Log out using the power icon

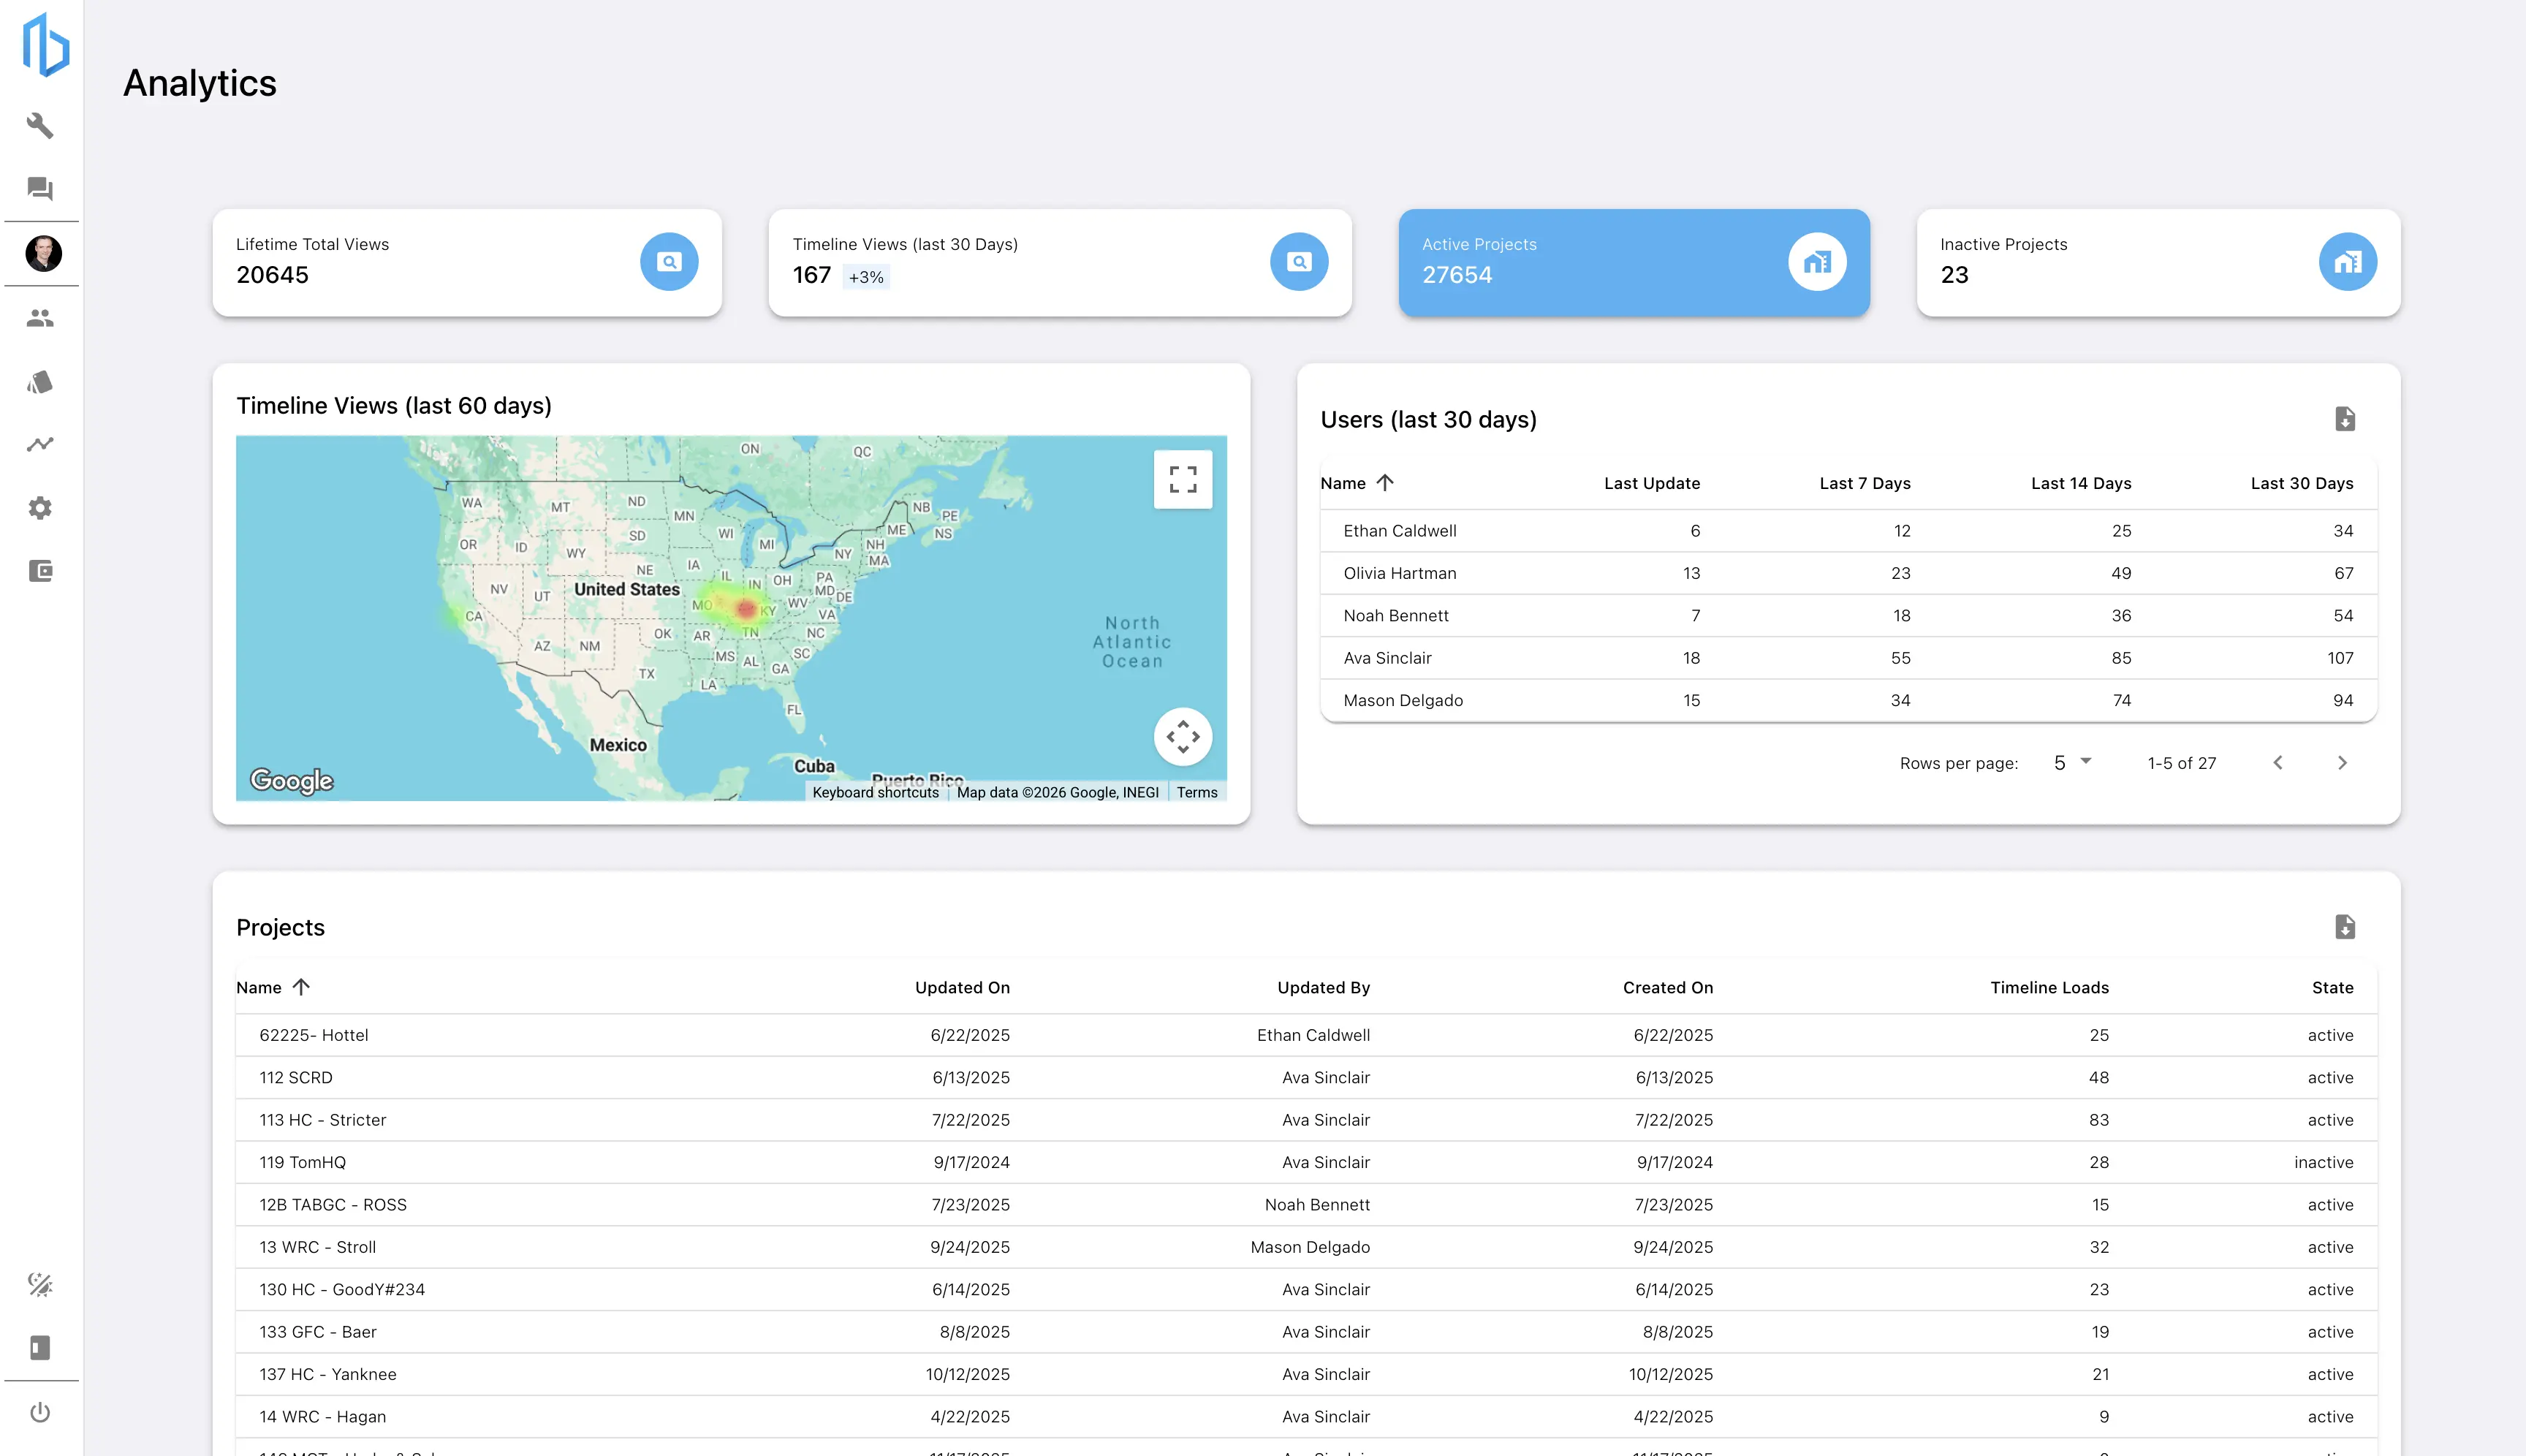(x=40, y=1411)
